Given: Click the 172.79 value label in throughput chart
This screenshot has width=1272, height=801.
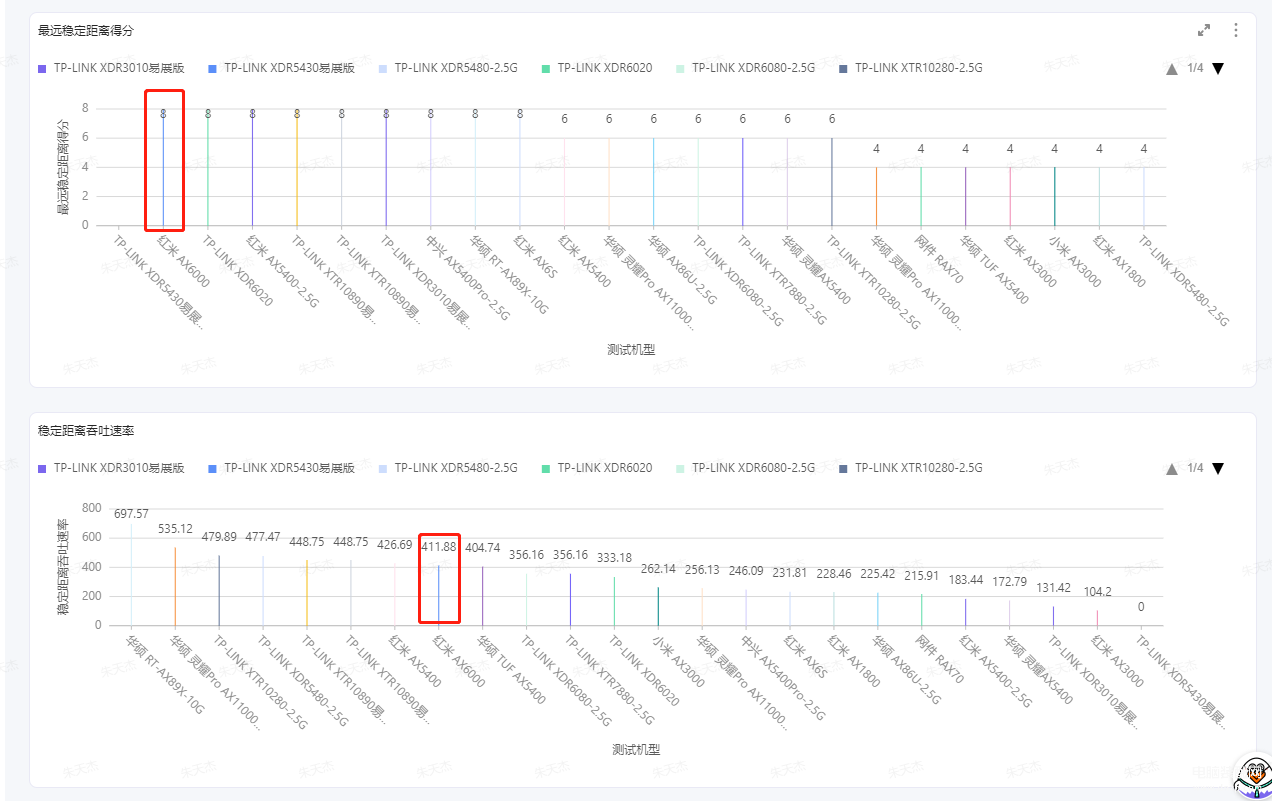Looking at the screenshot, I should click(x=1010, y=582).
